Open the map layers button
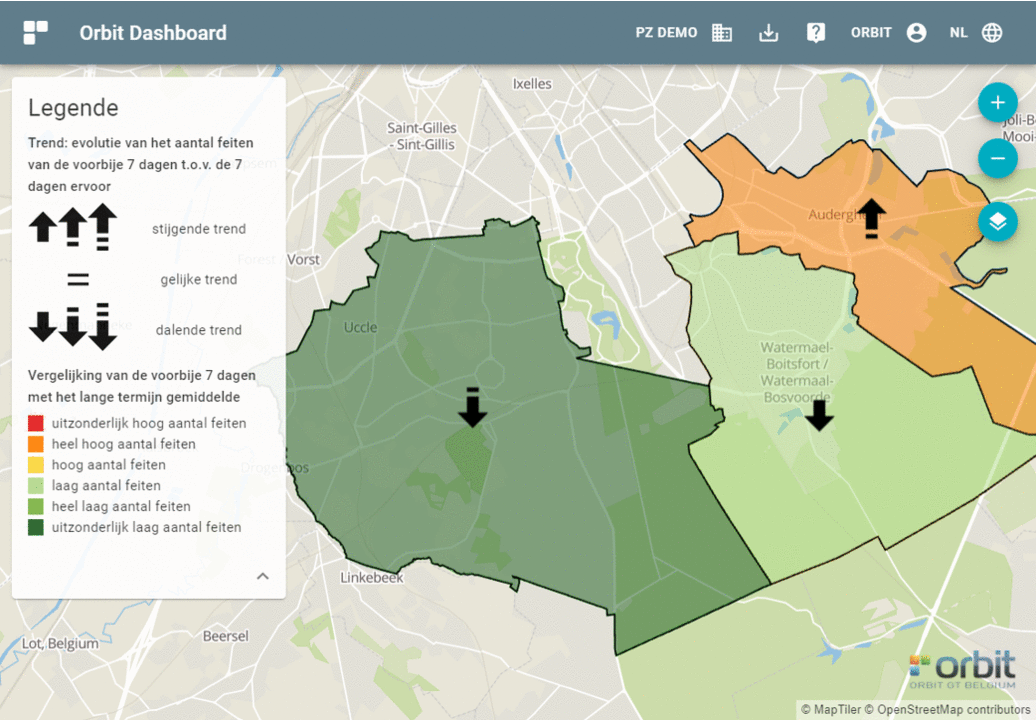The image size is (1036, 720). tap(997, 221)
